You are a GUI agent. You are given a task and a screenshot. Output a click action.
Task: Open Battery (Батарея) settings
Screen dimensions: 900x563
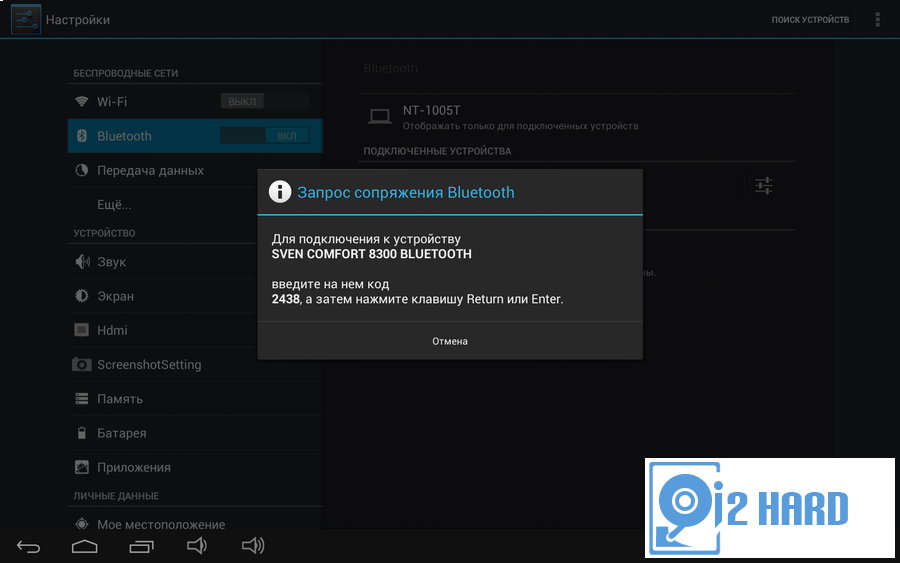195,433
